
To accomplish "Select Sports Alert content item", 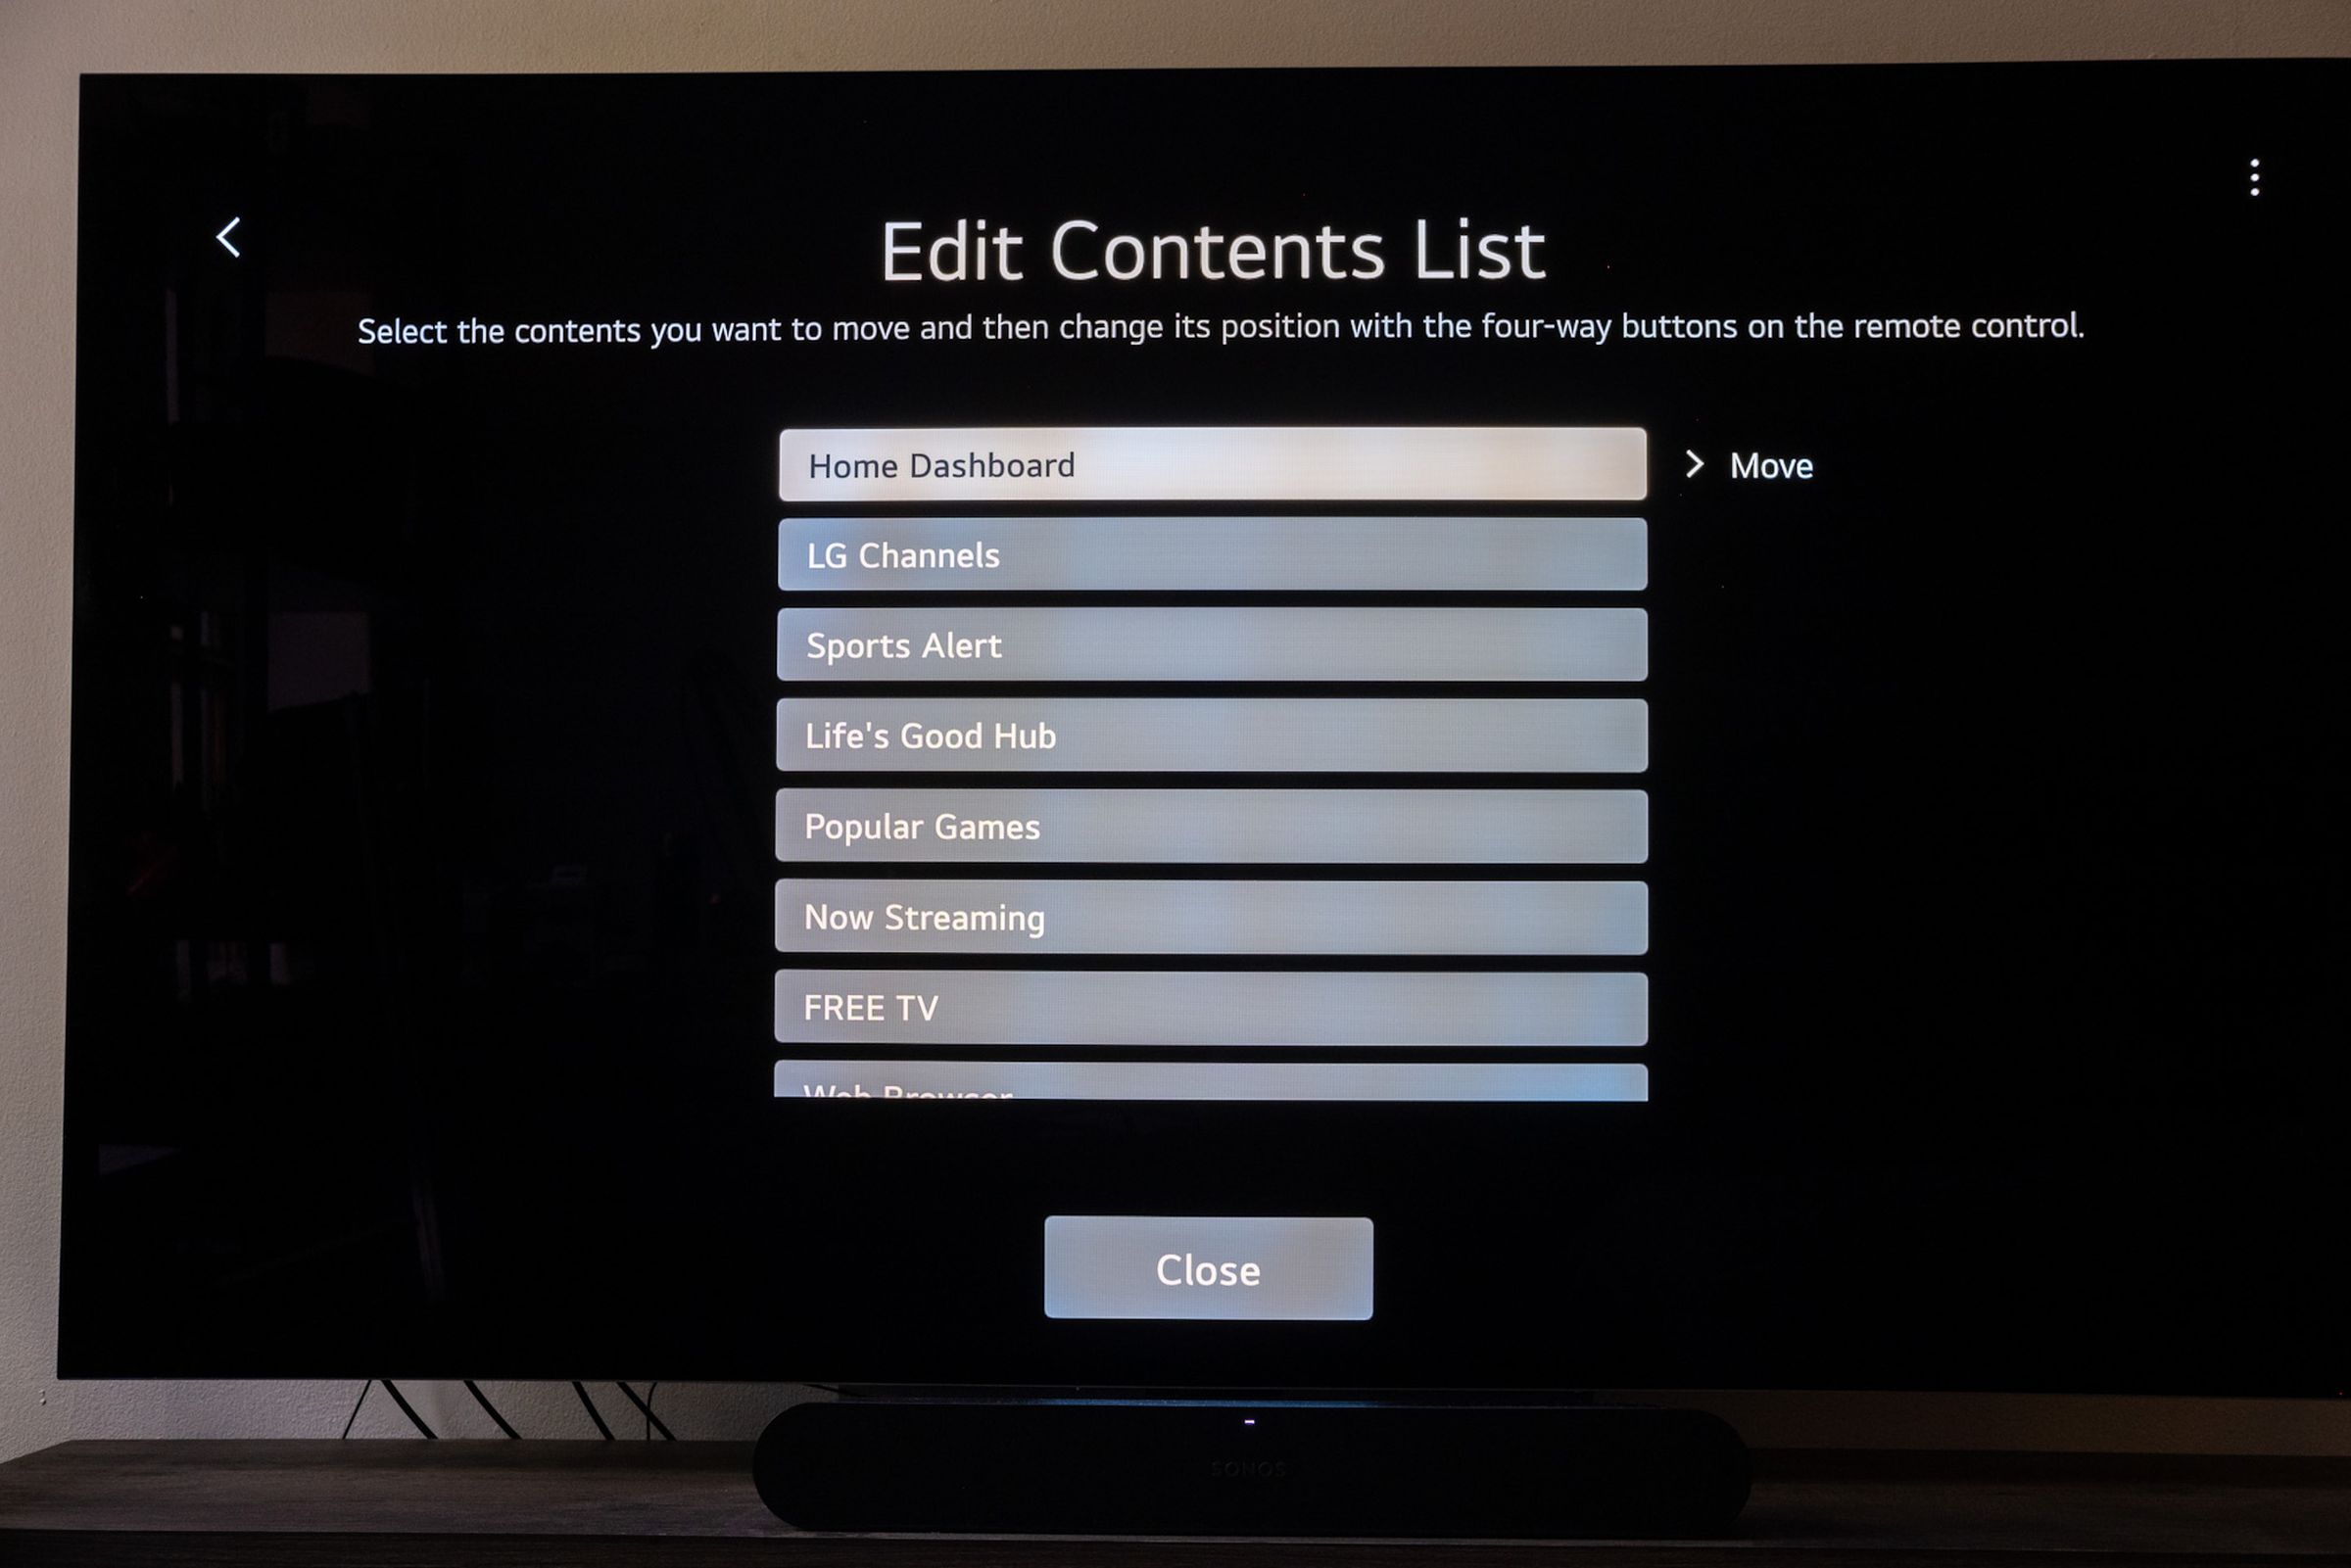I will tap(1215, 645).
